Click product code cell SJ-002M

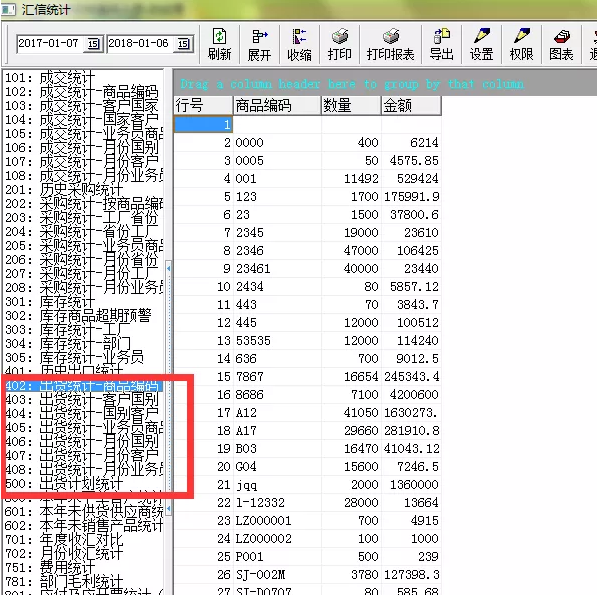tap(277, 574)
